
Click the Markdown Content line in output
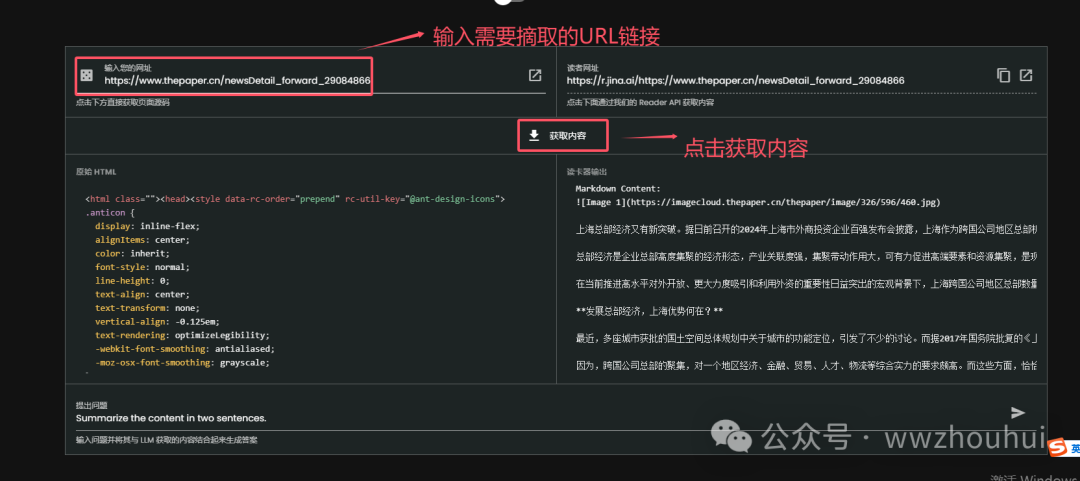click(618, 188)
